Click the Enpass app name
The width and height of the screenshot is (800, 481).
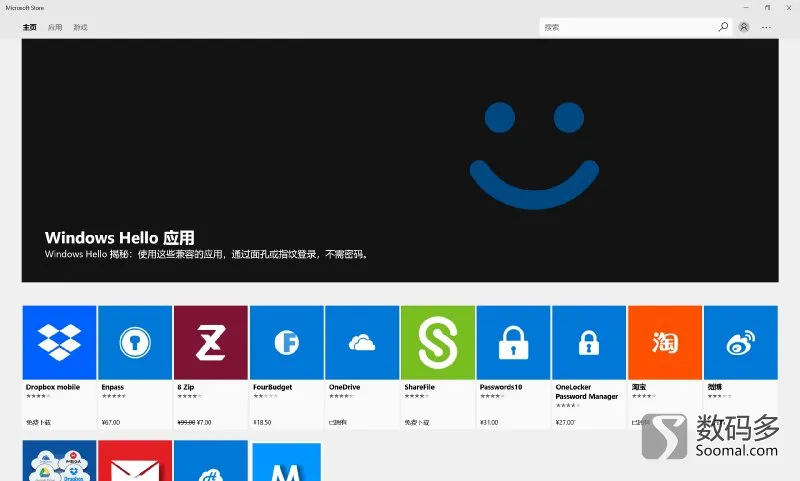113,387
